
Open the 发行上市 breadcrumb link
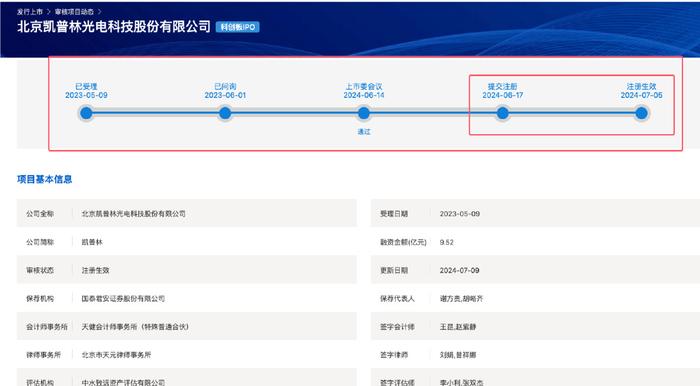coord(30,12)
